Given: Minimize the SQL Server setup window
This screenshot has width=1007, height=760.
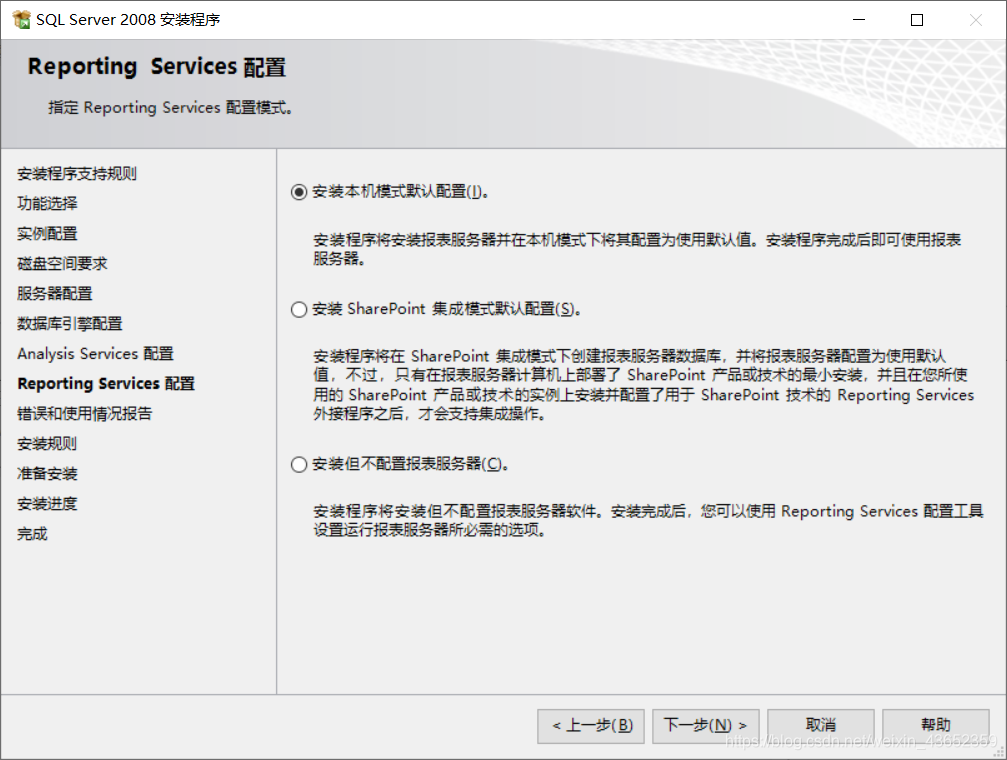Looking at the screenshot, I should [859, 20].
